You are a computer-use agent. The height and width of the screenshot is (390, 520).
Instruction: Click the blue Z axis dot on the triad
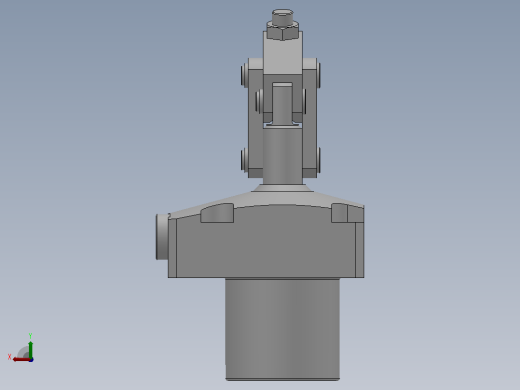click(31, 360)
